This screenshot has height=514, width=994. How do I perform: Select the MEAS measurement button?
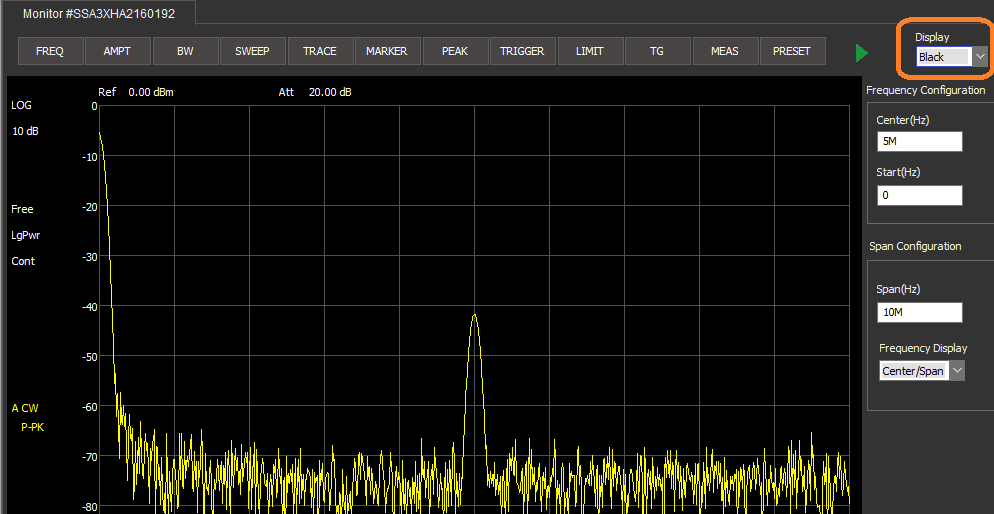coord(724,51)
